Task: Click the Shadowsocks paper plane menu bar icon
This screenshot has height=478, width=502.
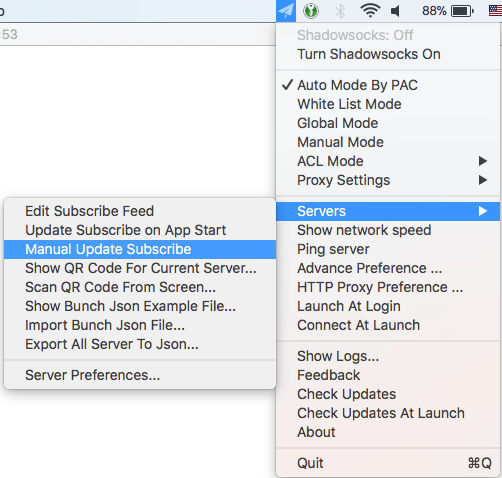Action: (x=286, y=11)
